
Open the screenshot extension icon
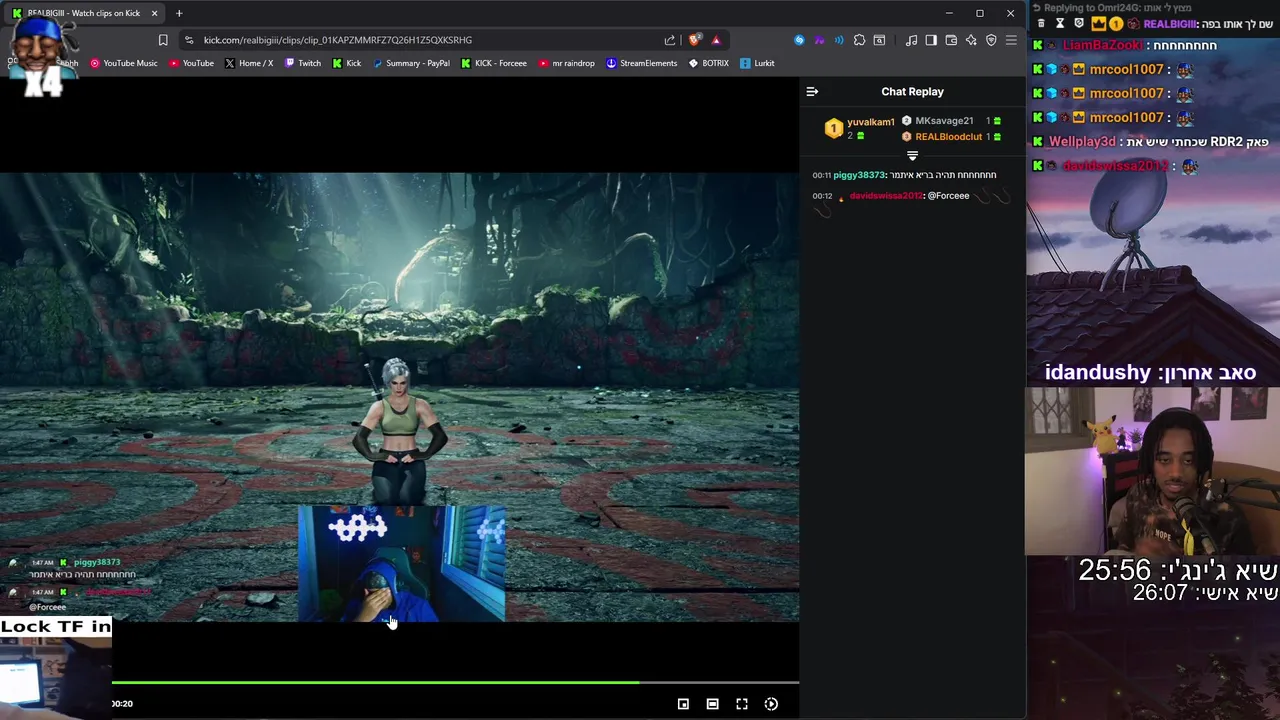coord(879,40)
